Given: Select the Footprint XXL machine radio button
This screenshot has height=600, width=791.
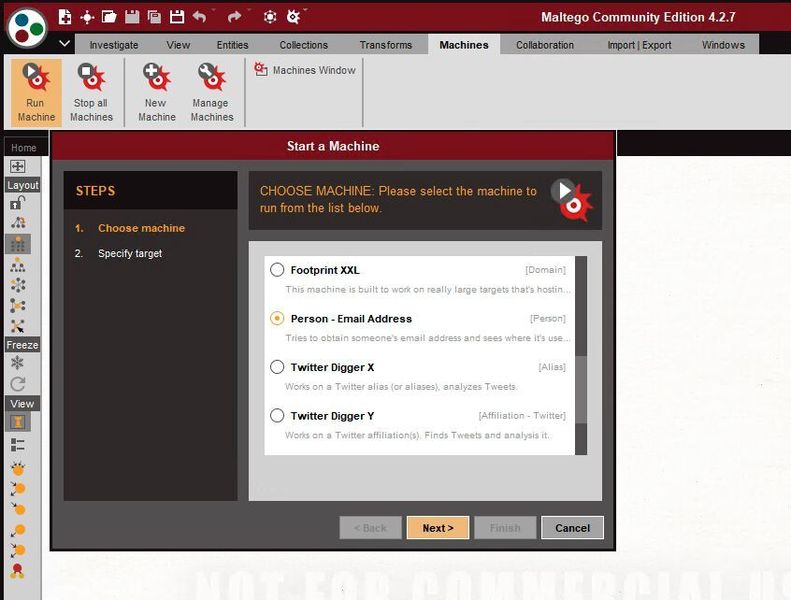Looking at the screenshot, I should 277,269.
